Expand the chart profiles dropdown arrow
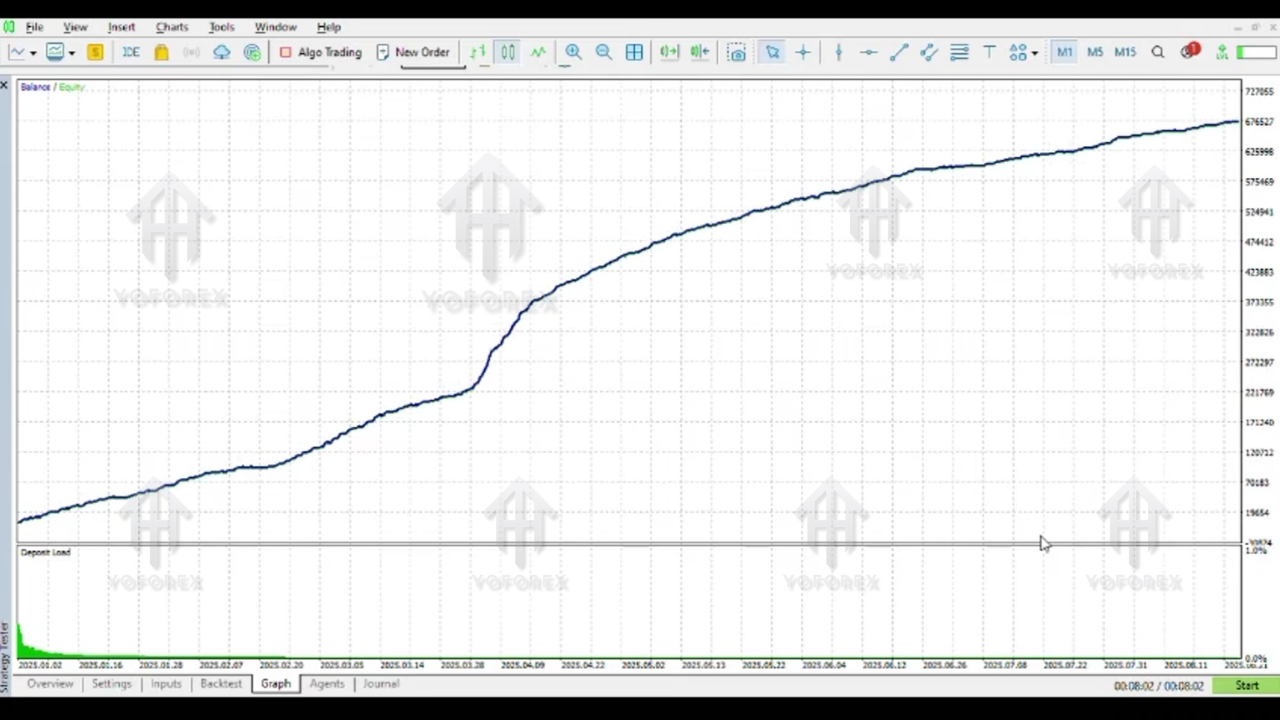This screenshot has height=720, width=1280. click(x=72, y=53)
